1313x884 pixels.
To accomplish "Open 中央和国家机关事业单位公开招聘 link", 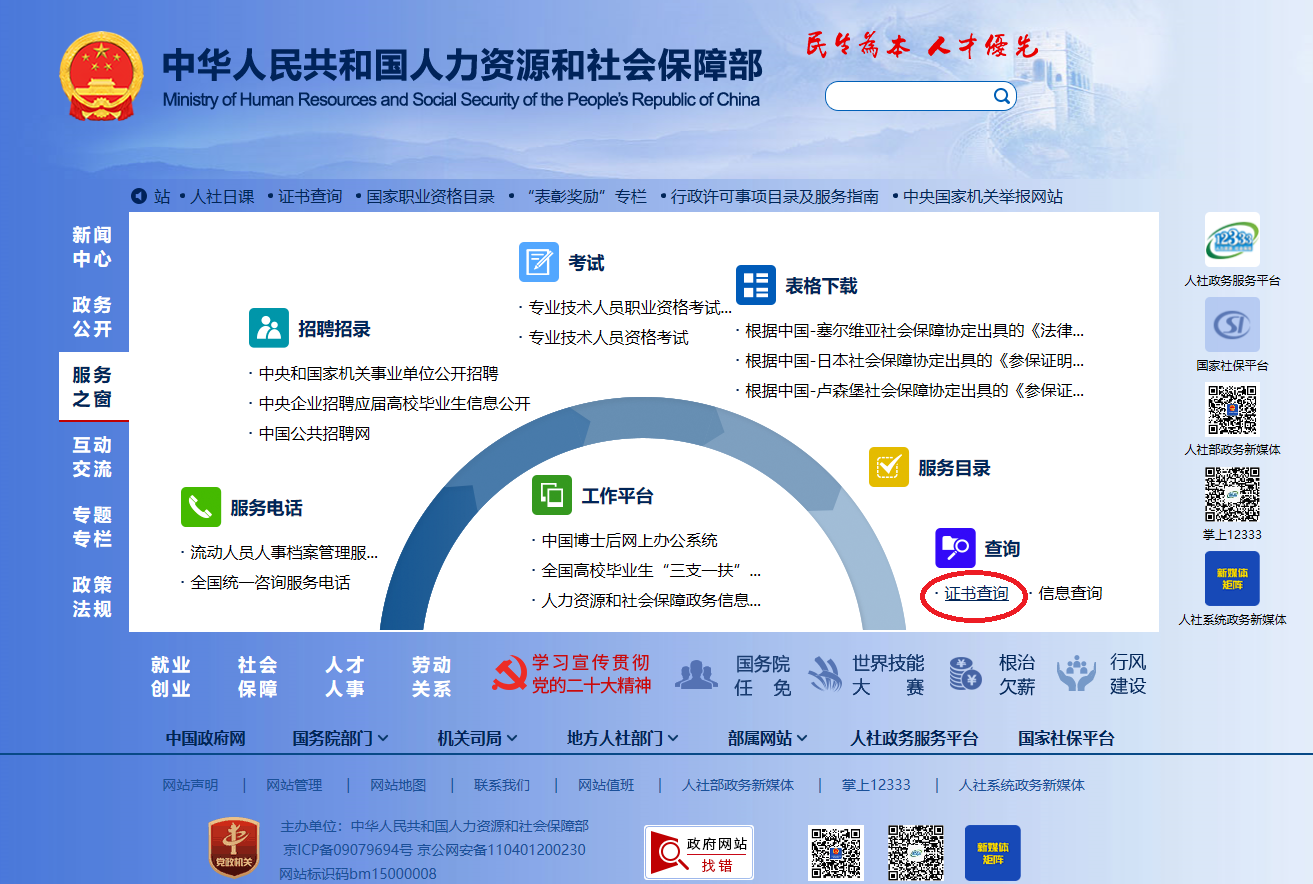I will (378, 374).
